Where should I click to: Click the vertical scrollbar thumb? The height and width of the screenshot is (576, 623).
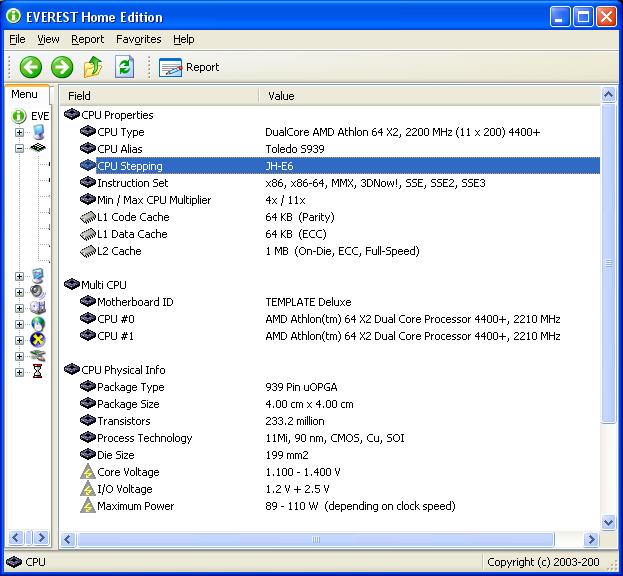coord(608,263)
